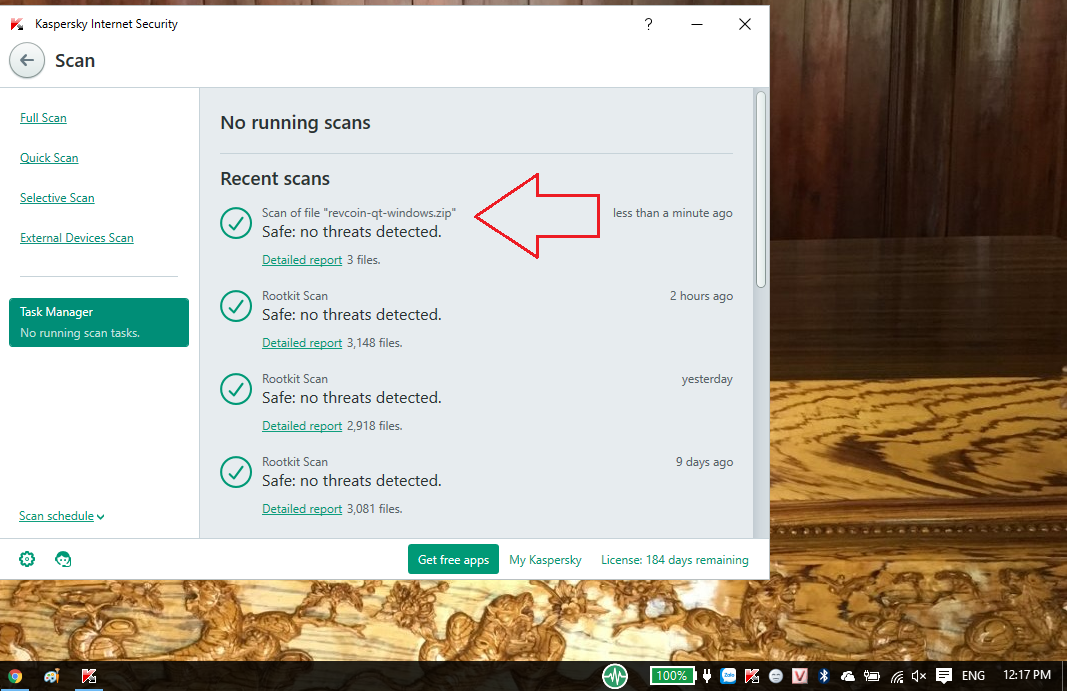Open the Quick Scan section
The height and width of the screenshot is (691, 1067).
(x=49, y=158)
